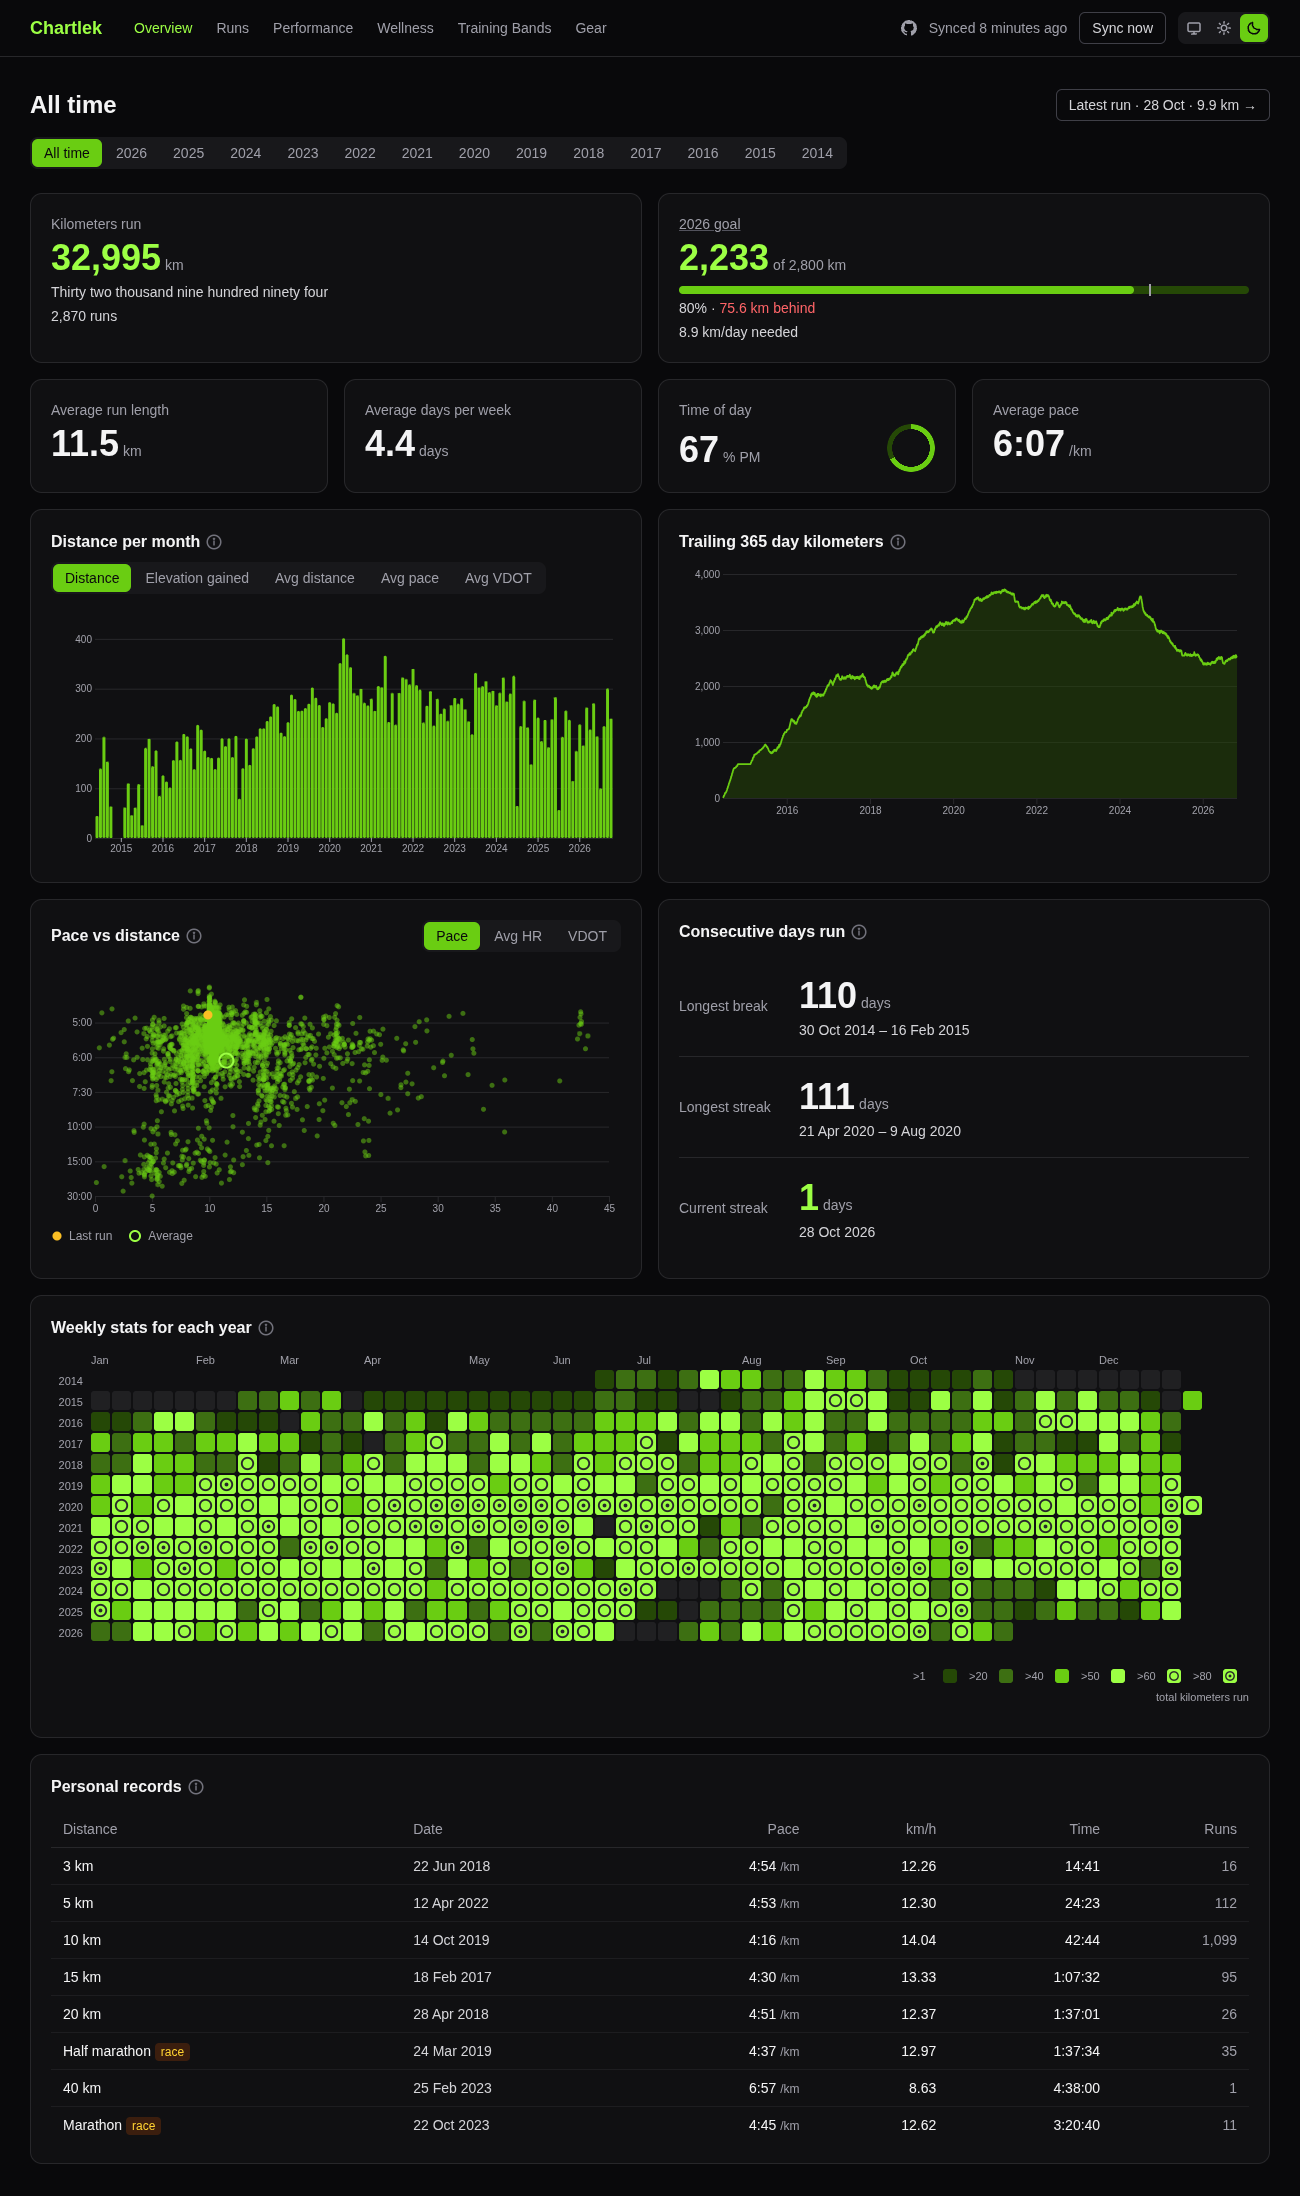The height and width of the screenshot is (2196, 1300).
Task: Open info icon for Consecutive days run
Action: point(859,932)
